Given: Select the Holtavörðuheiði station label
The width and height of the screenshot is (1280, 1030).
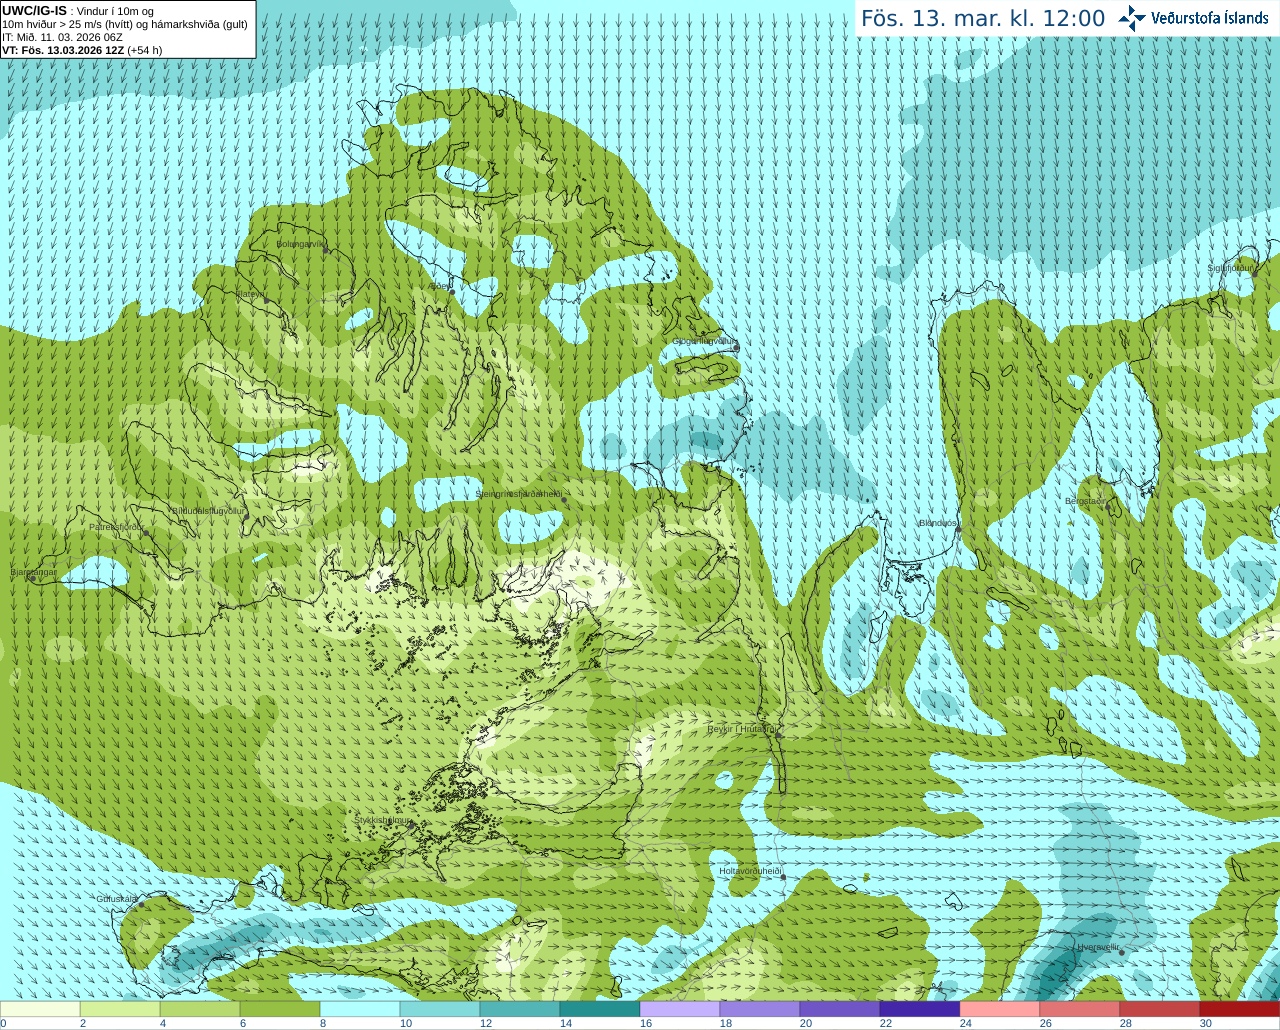Looking at the screenshot, I should [x=750, y=871].
